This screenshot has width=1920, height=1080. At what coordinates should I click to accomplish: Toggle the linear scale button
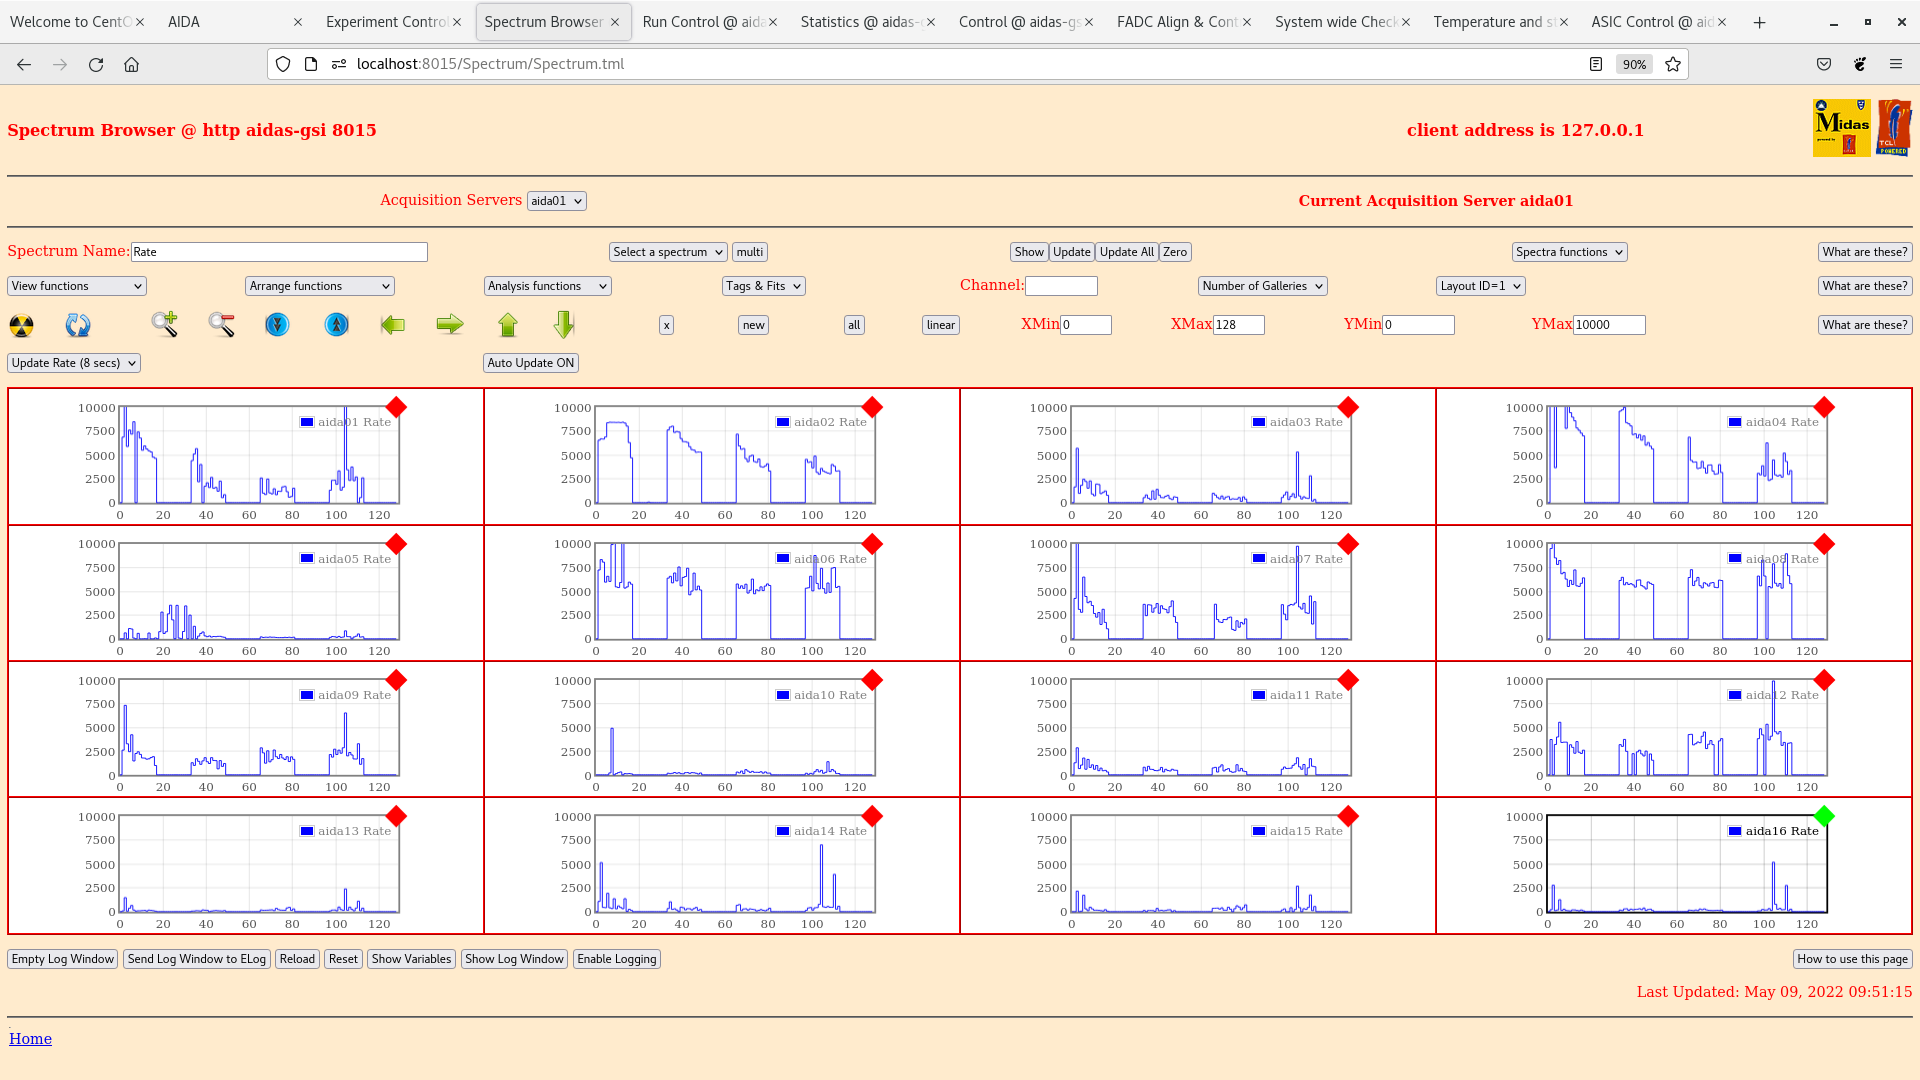coord(940,325)
